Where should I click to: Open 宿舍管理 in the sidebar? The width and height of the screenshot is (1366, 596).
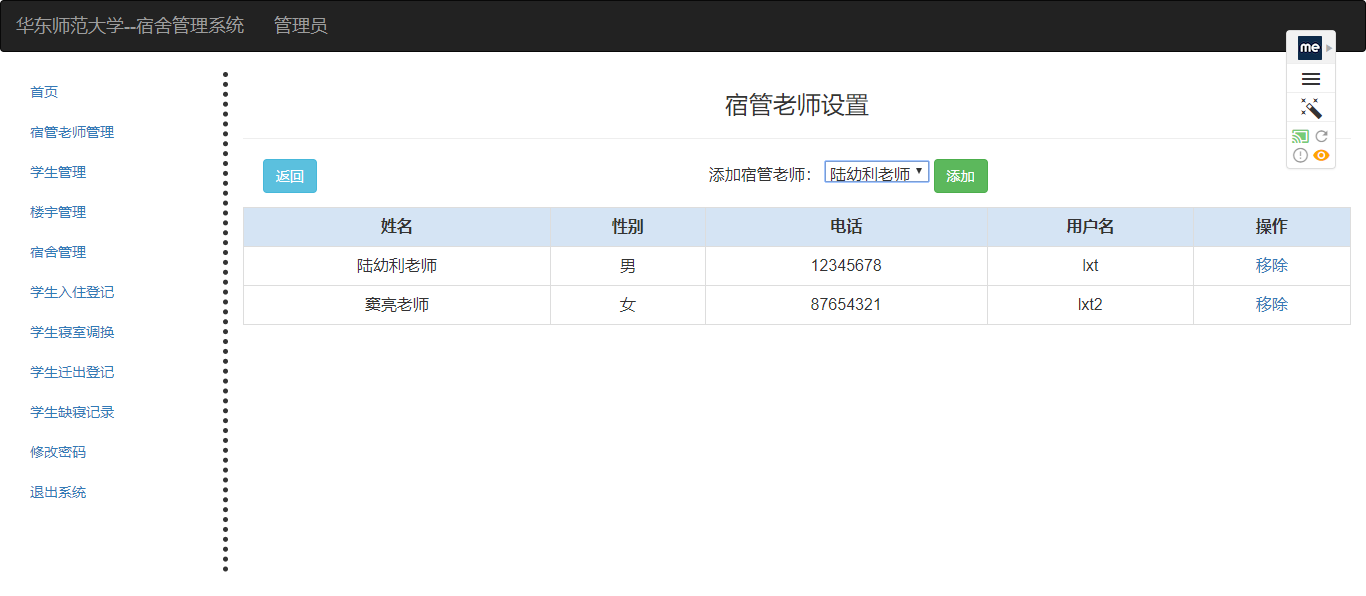pyautogui.click(x=58, y=252)
